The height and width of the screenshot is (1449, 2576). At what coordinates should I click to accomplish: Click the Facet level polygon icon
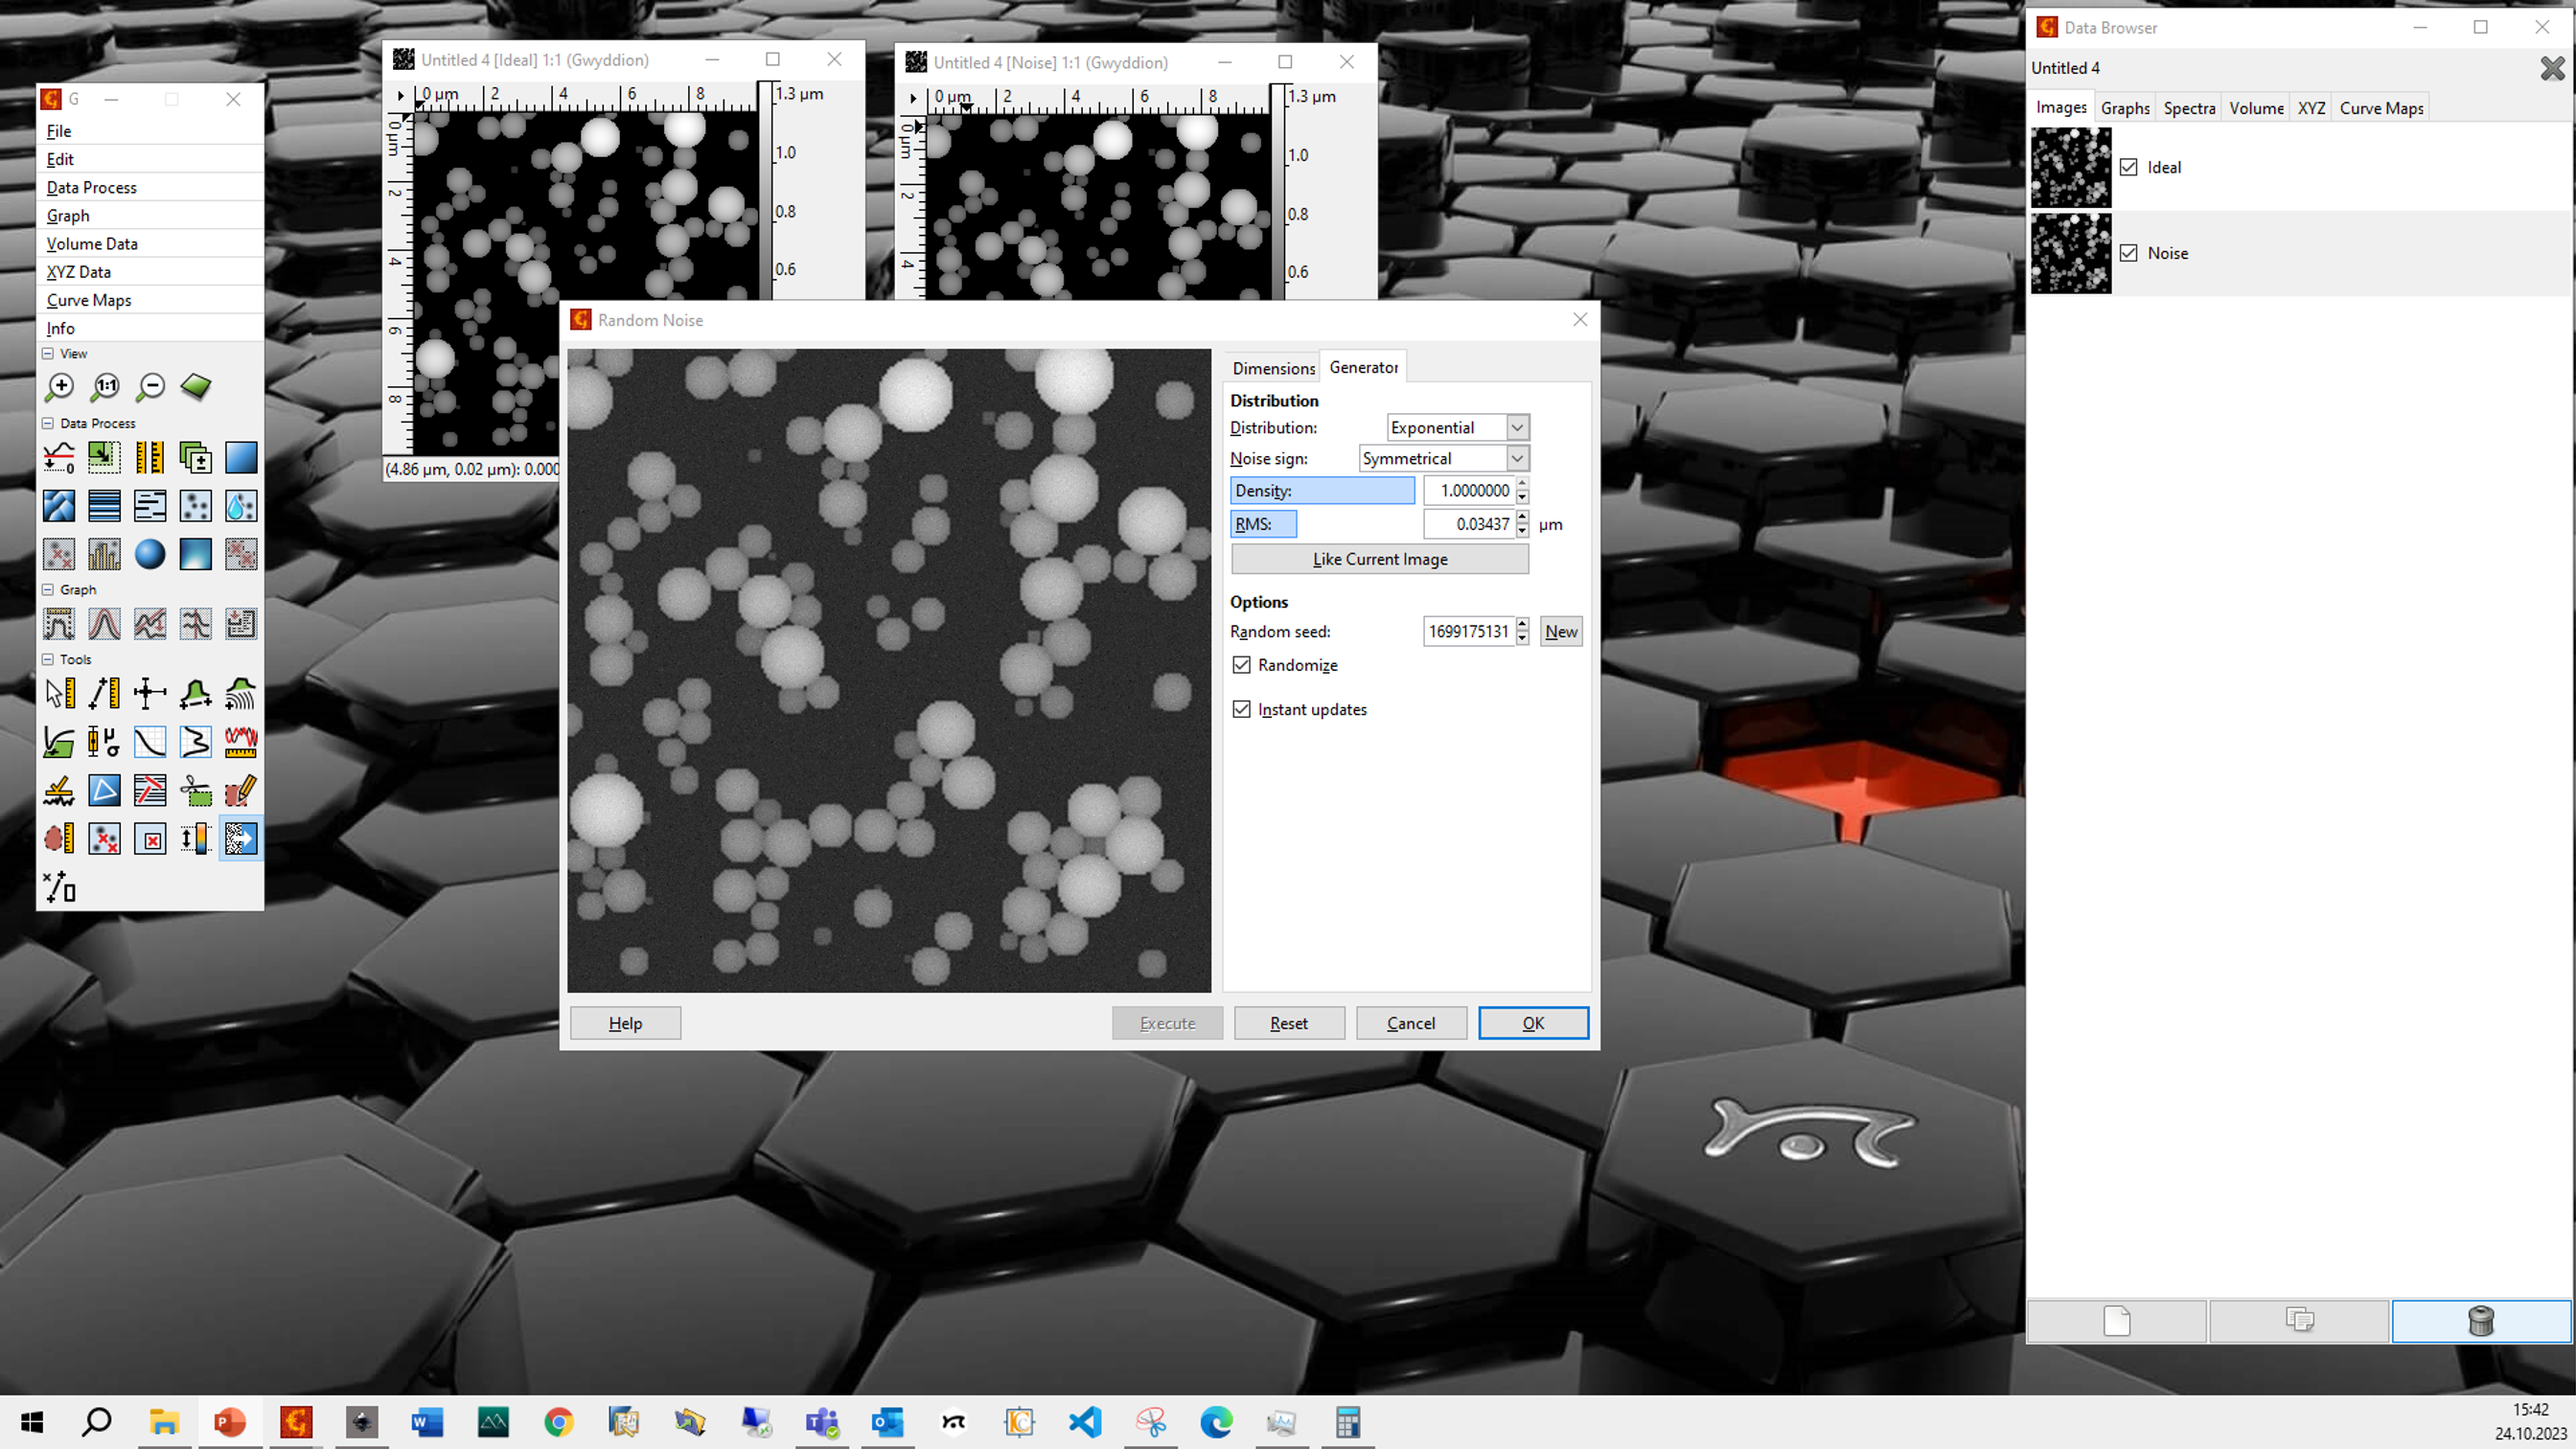point(59,506)
